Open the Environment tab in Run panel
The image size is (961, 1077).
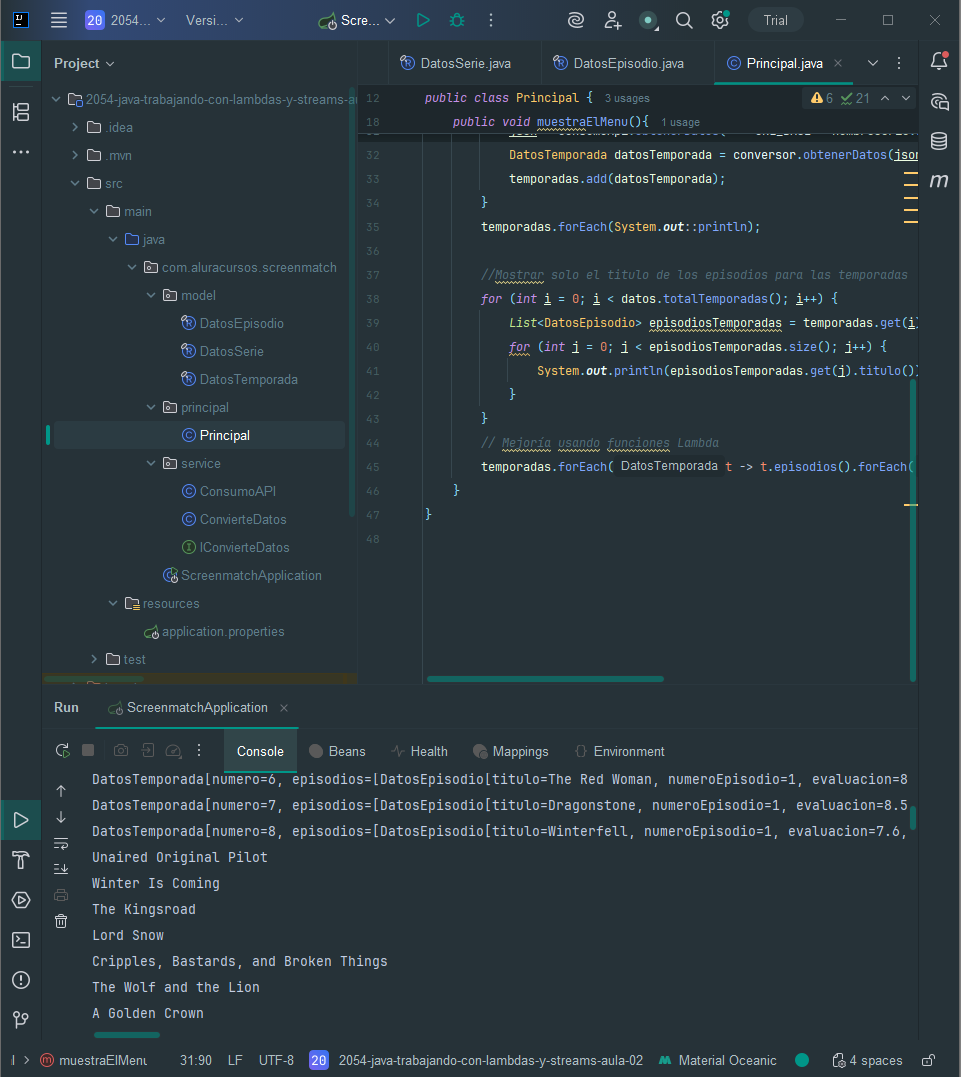coord(620,751)
